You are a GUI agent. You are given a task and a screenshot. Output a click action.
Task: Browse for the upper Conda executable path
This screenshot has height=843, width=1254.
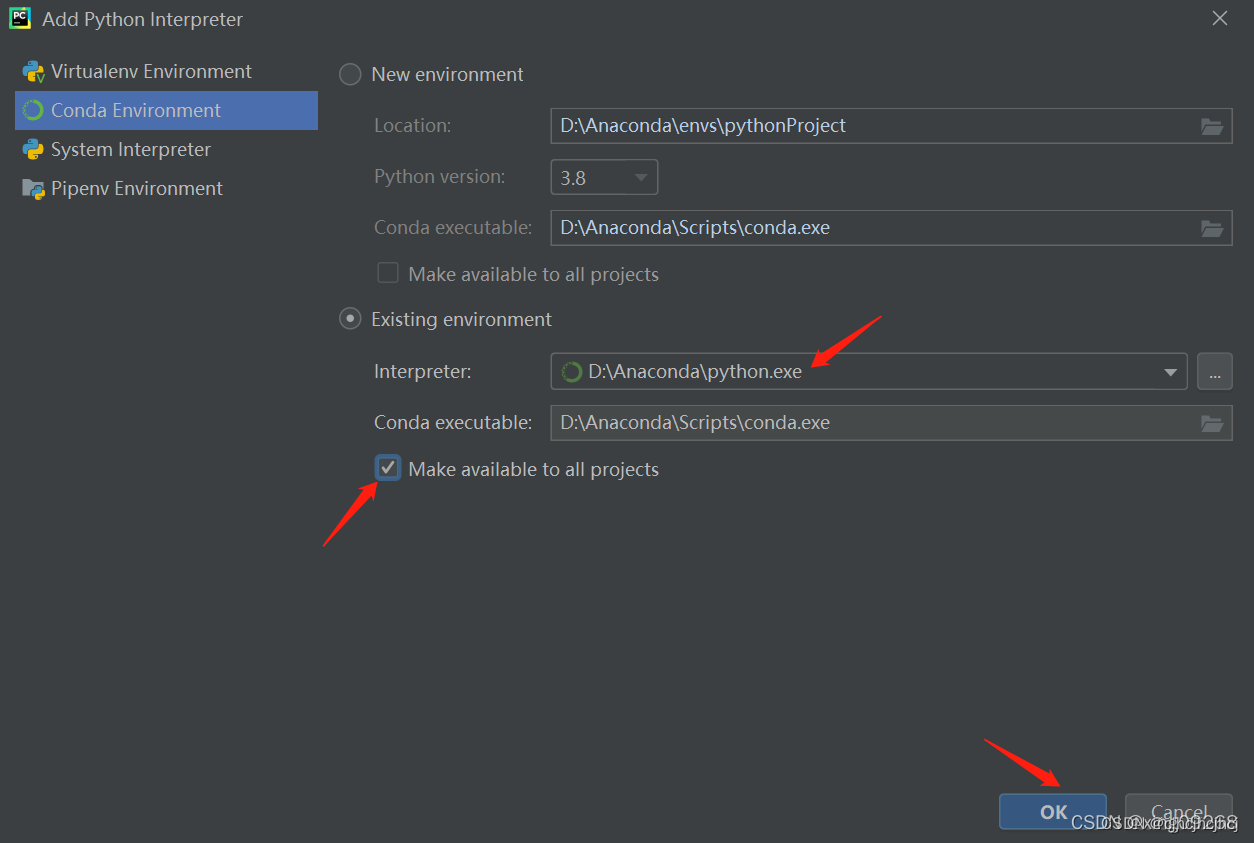tap(1212, 228)
